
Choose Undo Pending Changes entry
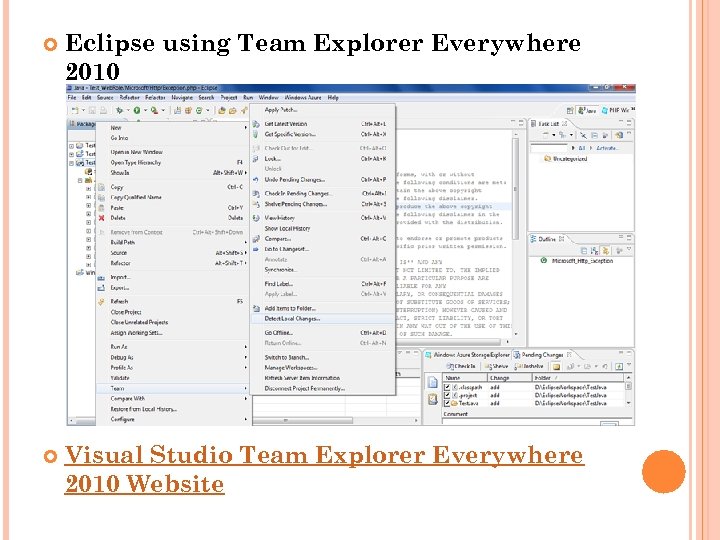(x=323, y=180)
